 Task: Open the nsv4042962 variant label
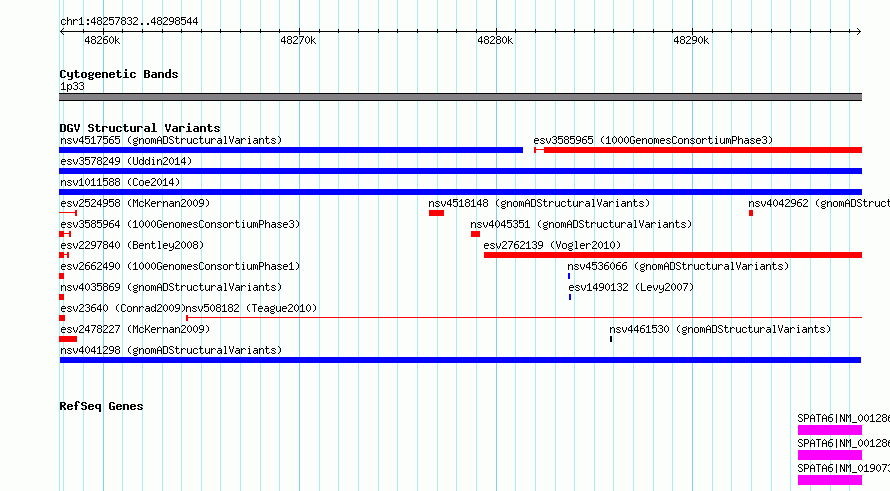tap(818, 203)
